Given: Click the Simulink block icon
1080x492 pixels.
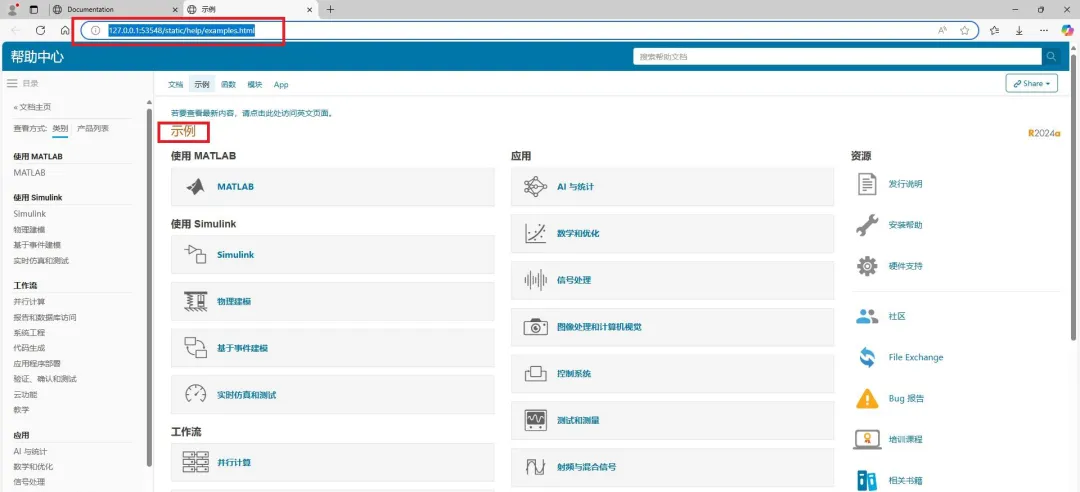Looking at the screenshot, I should [196, 254].
